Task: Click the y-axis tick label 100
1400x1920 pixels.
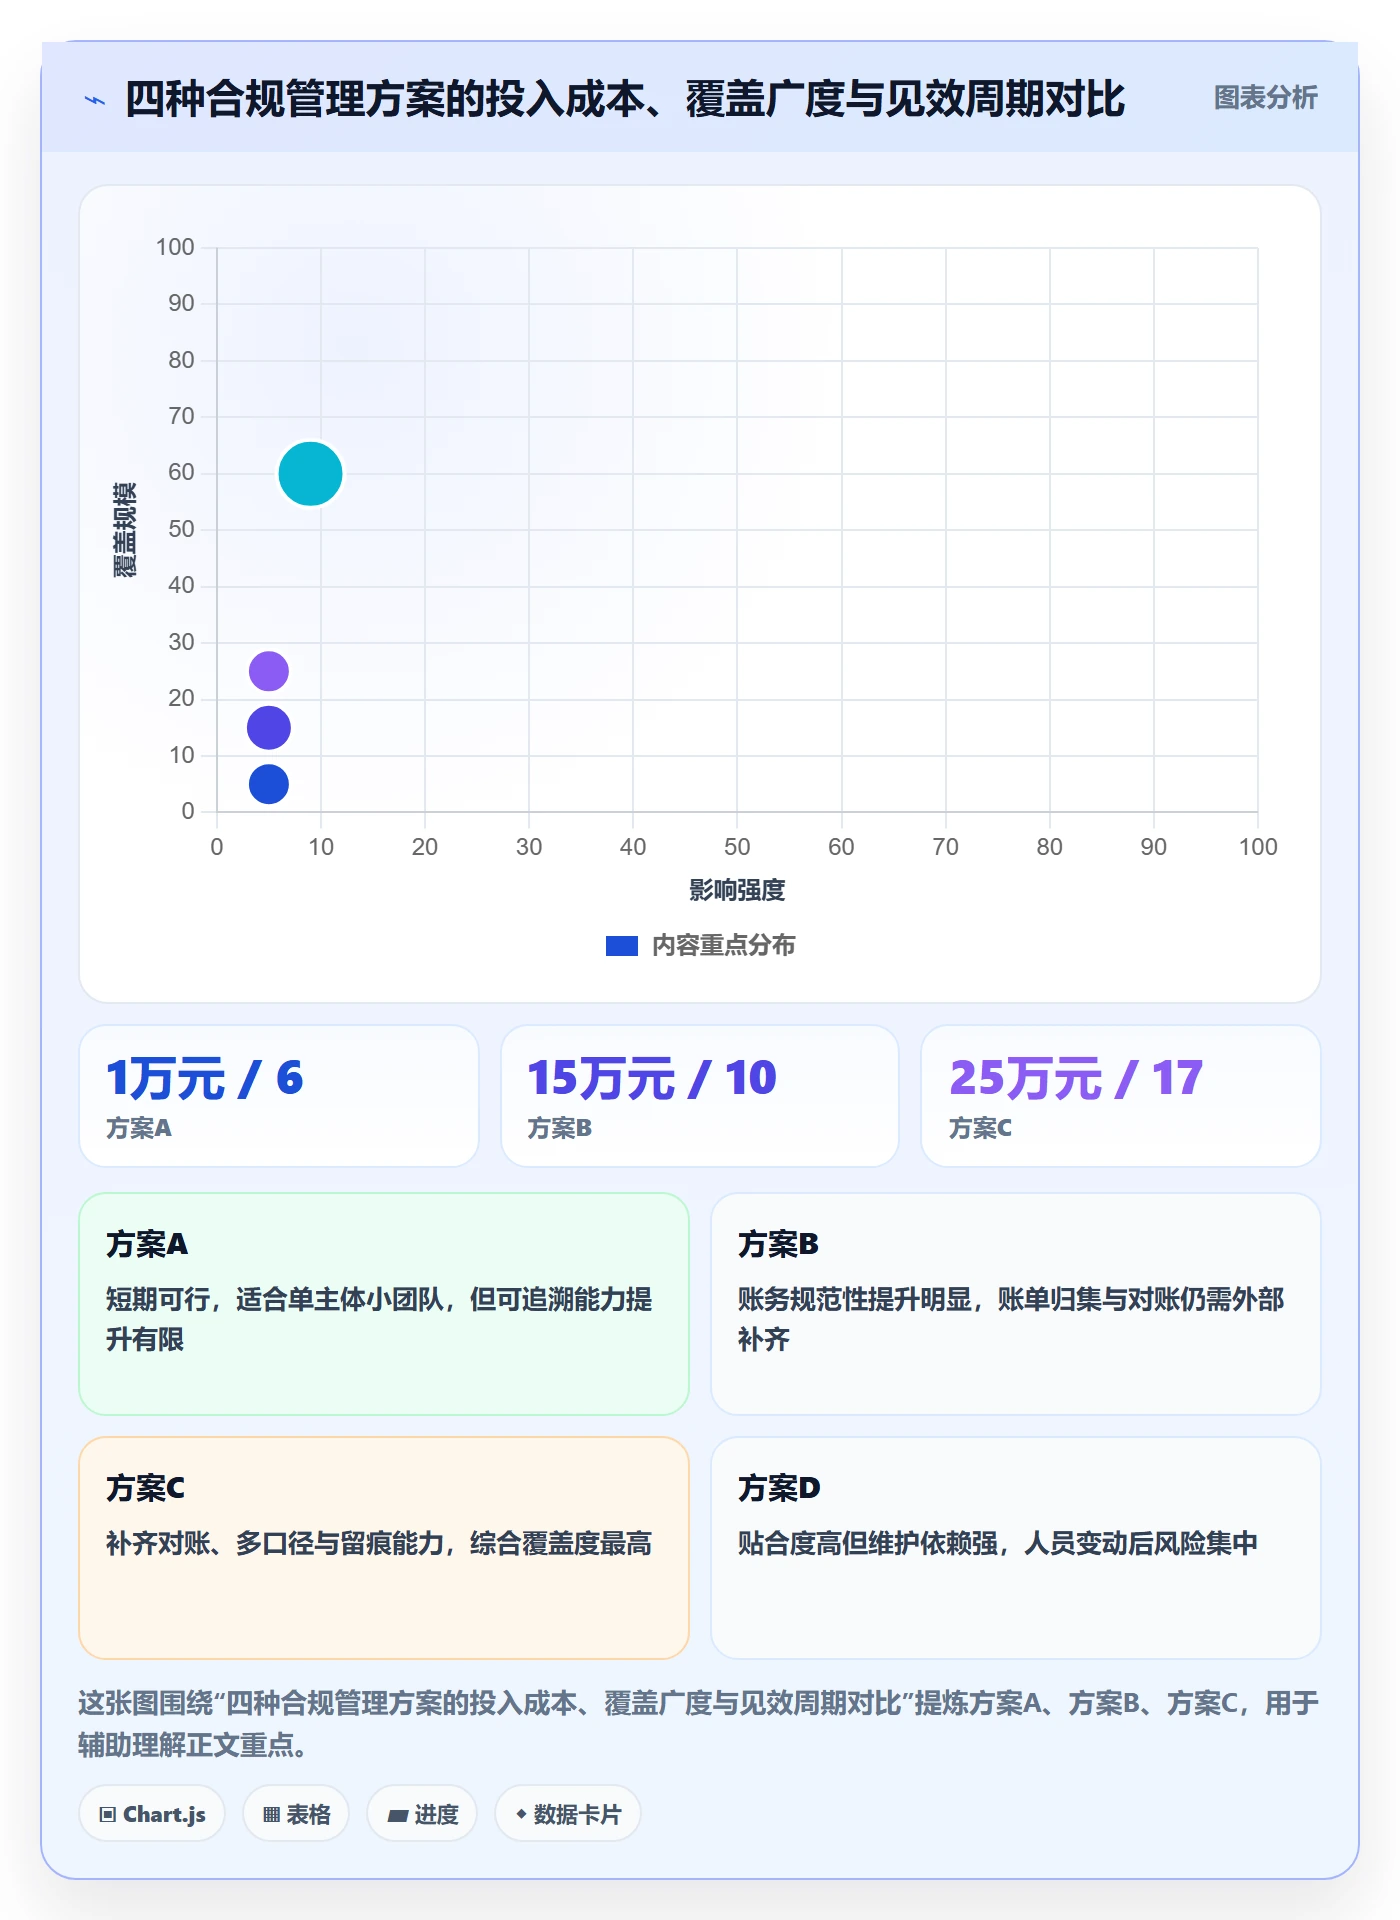Action: click(x=175, y=247)
